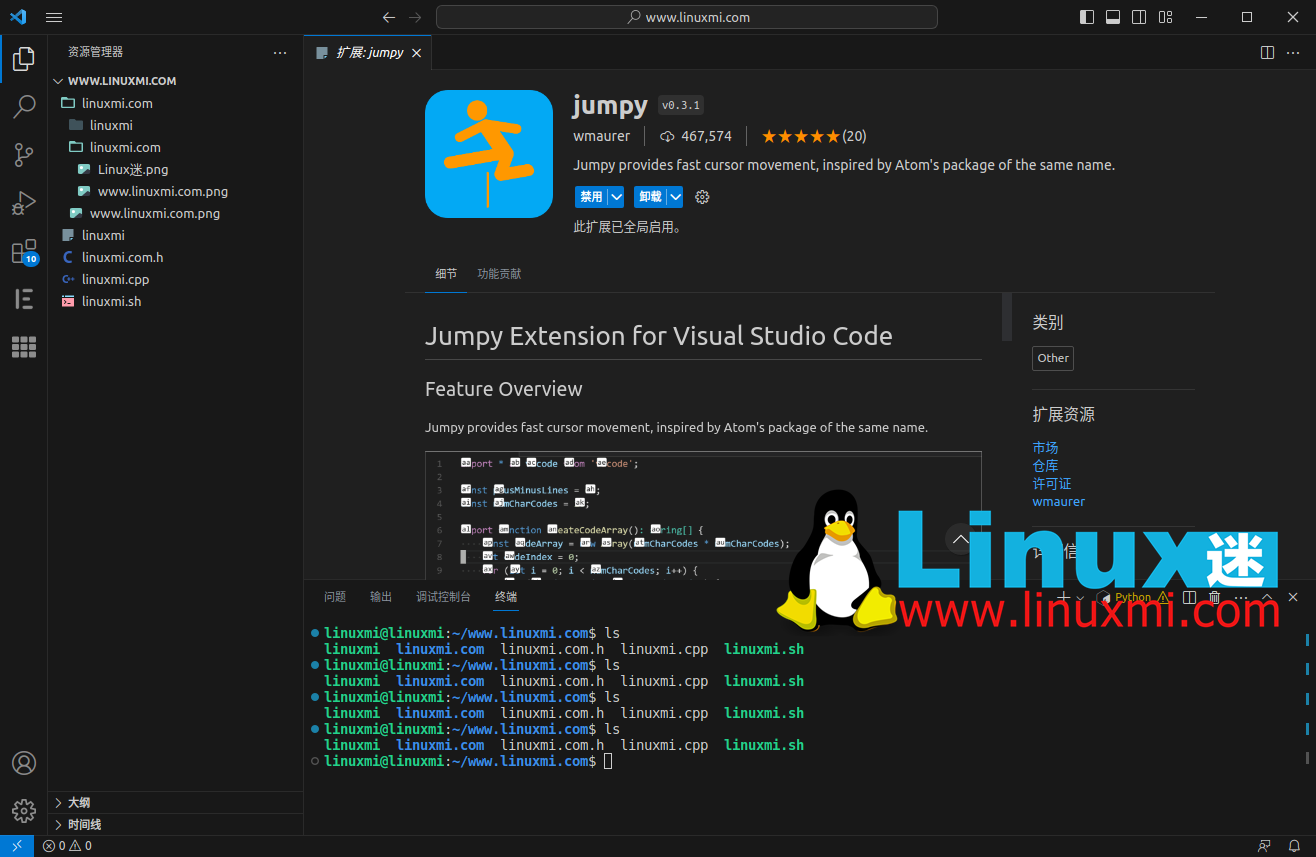Viewport: 1316px width, 857px height.
Task: Click the command center search box
Action: 687,17
